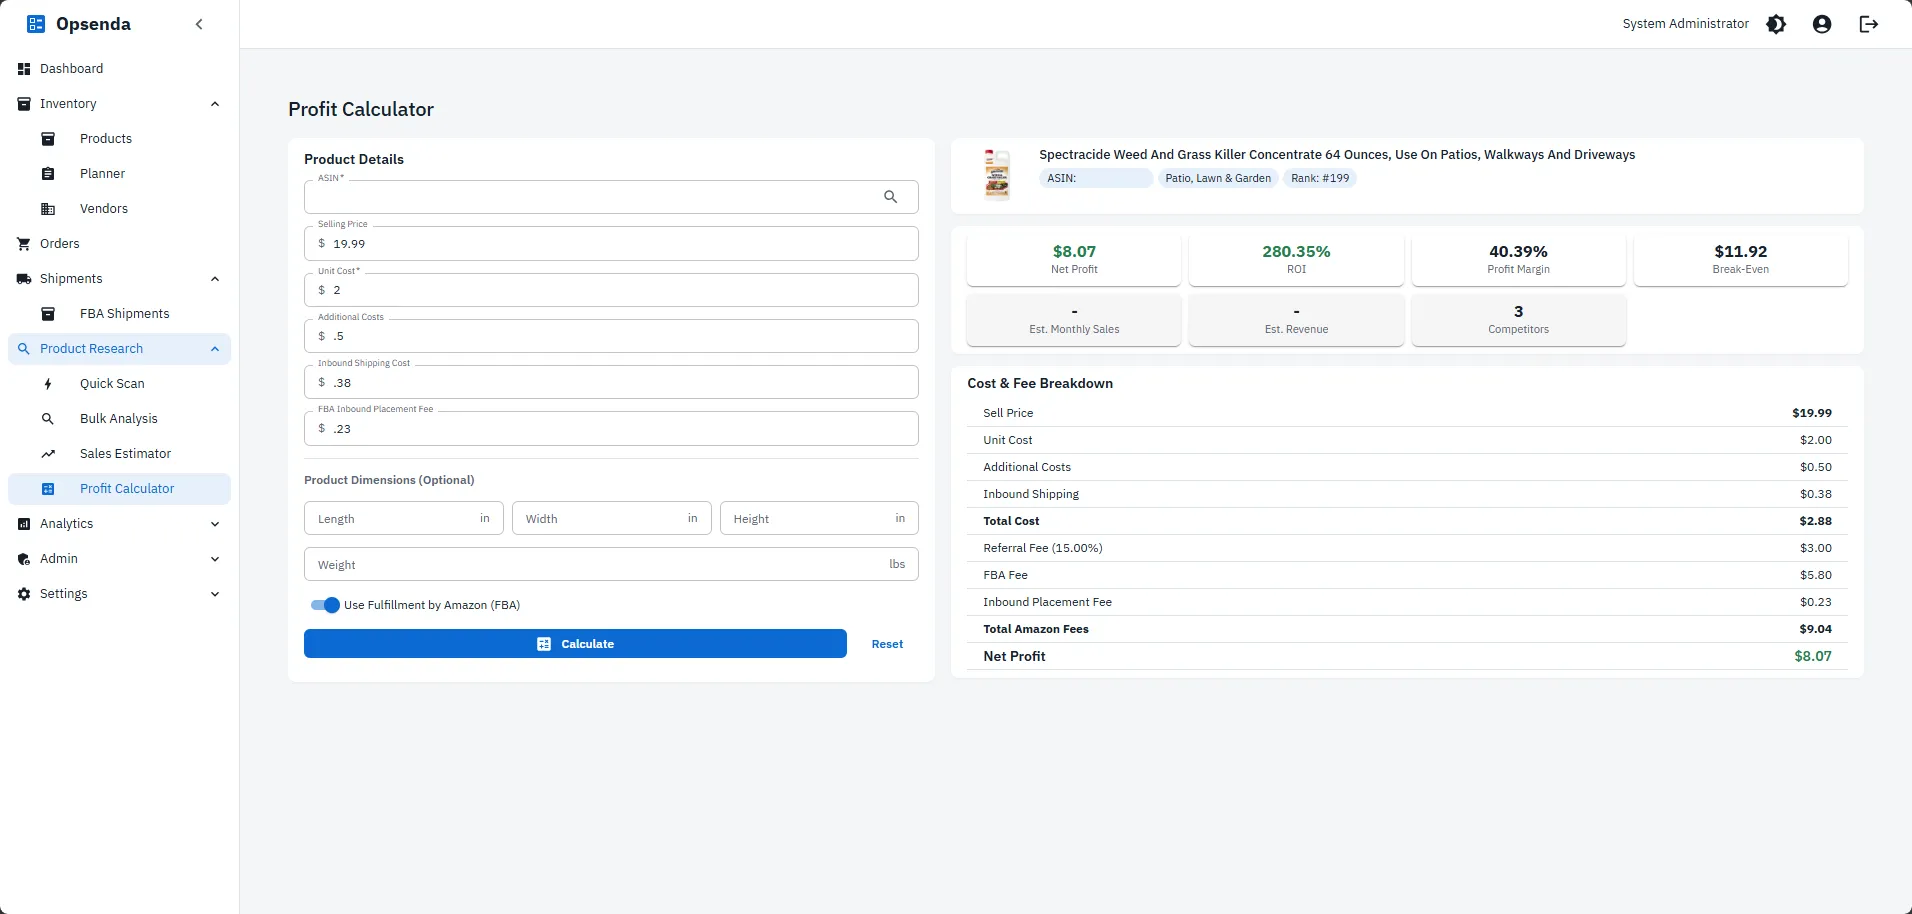Viewport: 1912px width, 914px height.
Task: Click the Shipments truck icon
Action: (24, 279)
